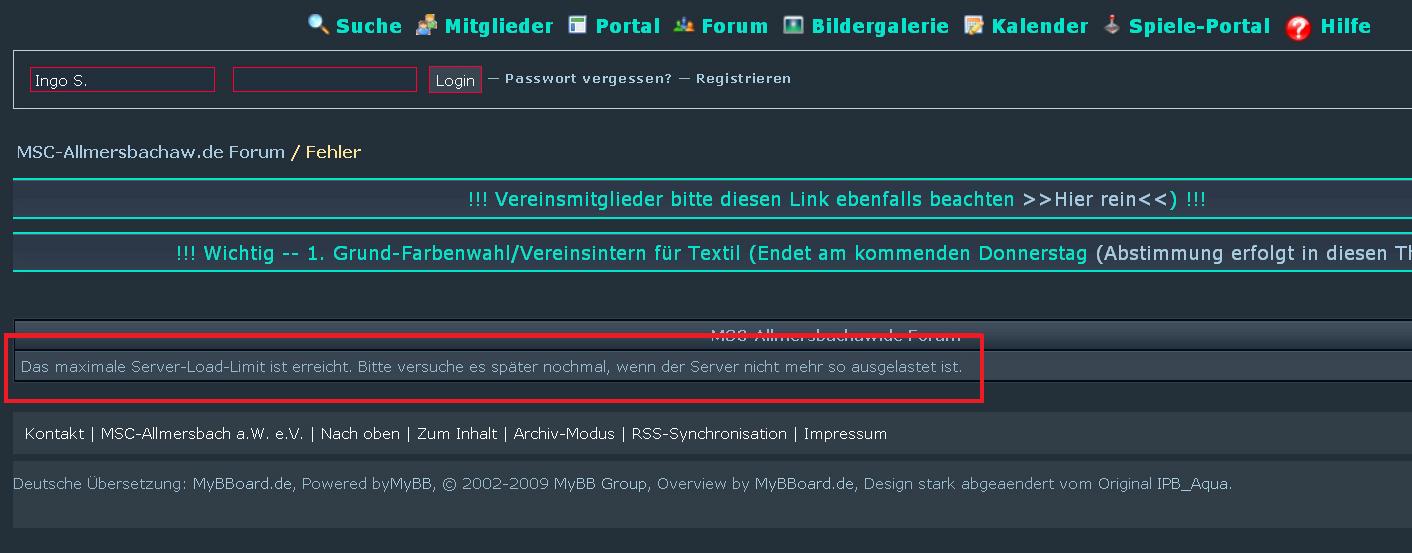Viewport: 1412px width, 553px height.
Task: Focus the empty password field
Action: click(x=324, y=80)
